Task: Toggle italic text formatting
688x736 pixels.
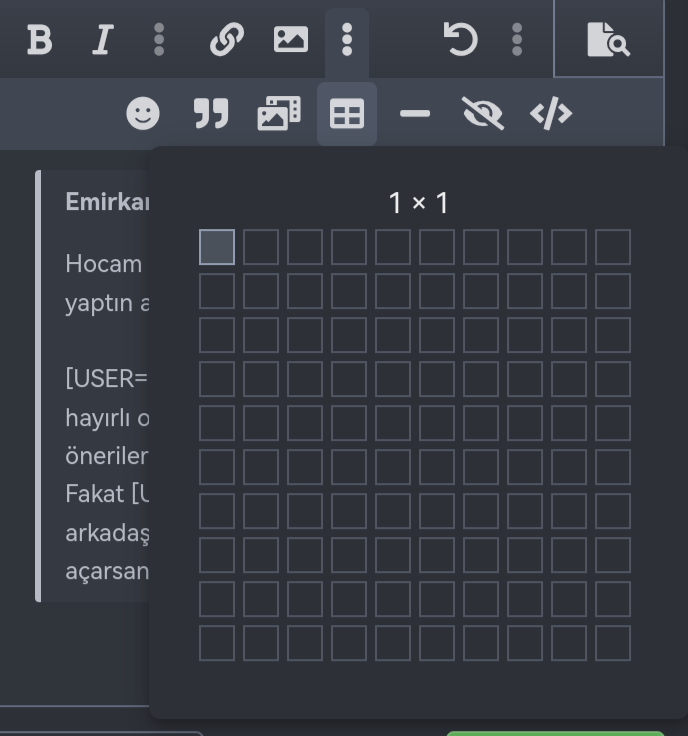Action: click(102, 40)
